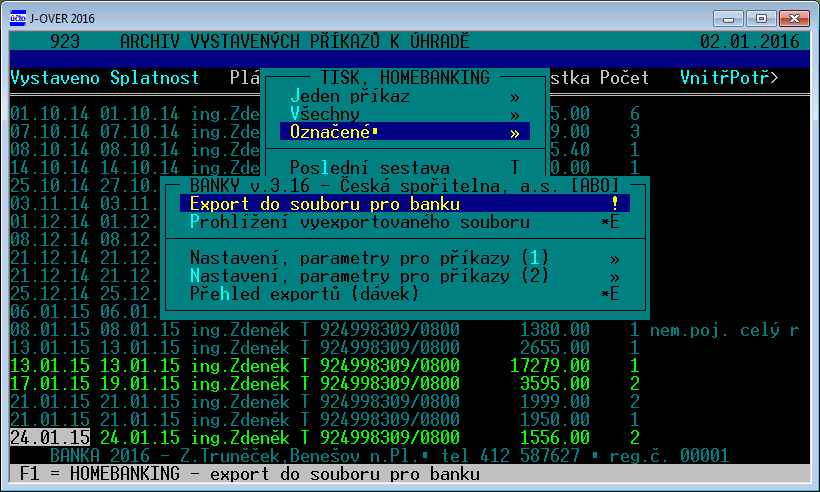This screenshot has width=820, height=492.
Task: Open 'Přehled exportů (dávek)' entry
Action: pyautogui.click(x=405, y=294)
